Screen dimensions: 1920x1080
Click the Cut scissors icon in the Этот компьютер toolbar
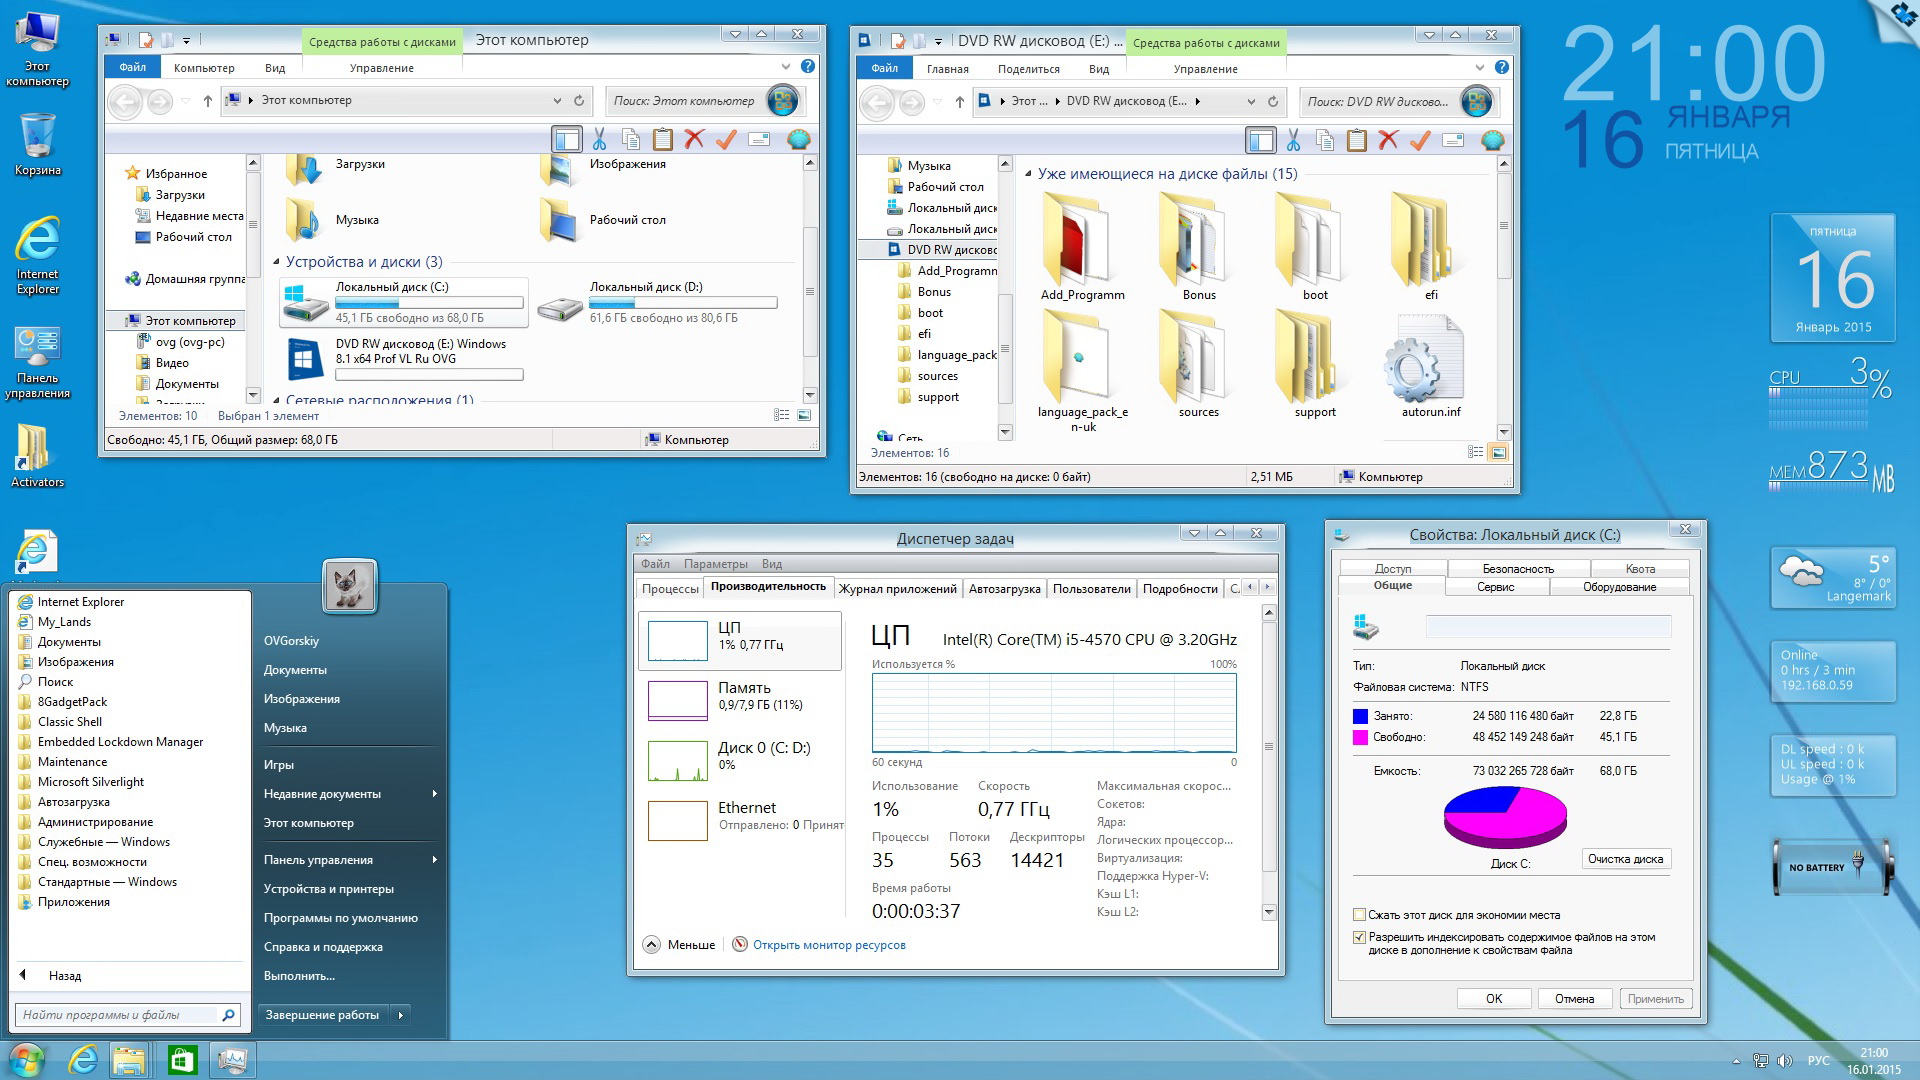[x=599, y=140]
